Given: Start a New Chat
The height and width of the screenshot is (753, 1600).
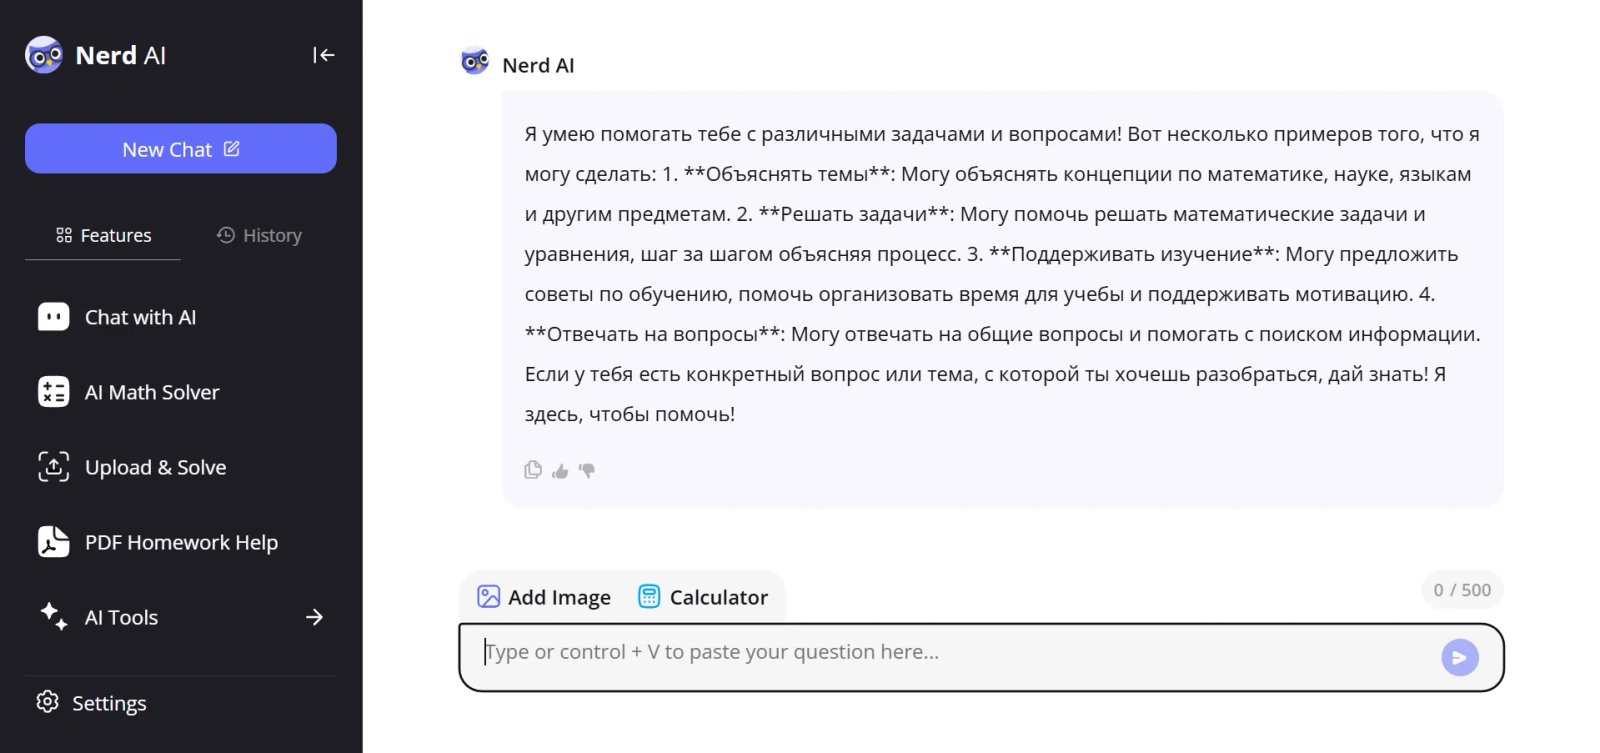Looking at the screenshot, I should coord(181,149).
